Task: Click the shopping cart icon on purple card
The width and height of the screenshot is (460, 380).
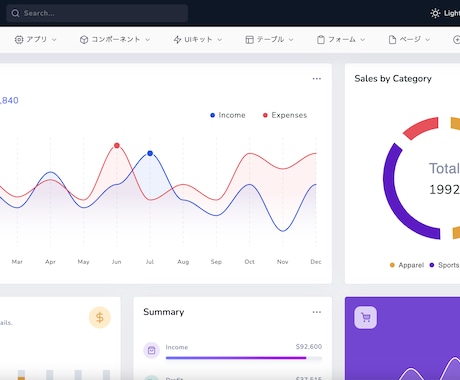Action: [x=366, y=317]
